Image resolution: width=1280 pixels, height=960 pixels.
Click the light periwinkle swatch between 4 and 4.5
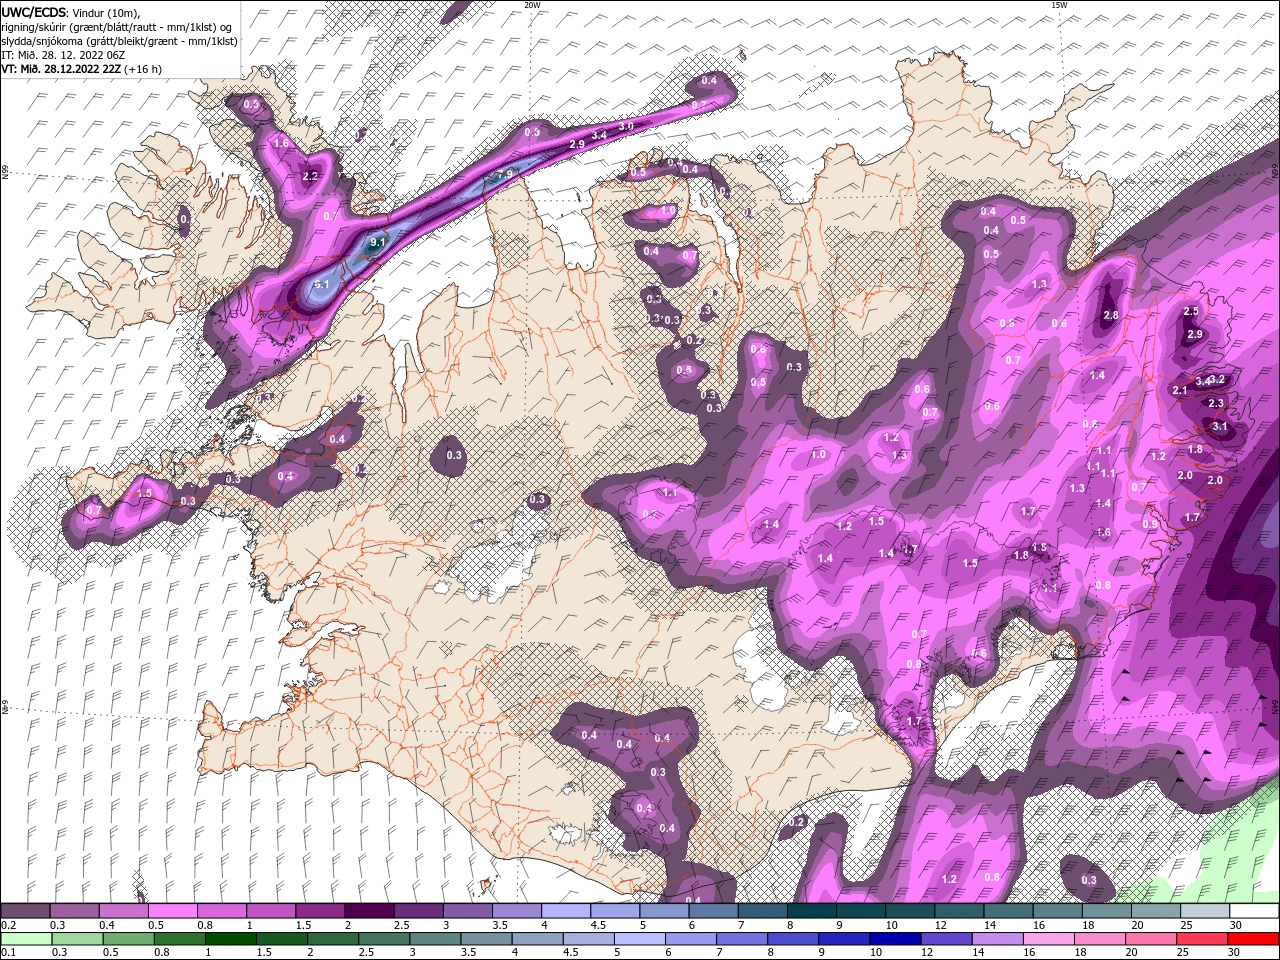point(566,911)
